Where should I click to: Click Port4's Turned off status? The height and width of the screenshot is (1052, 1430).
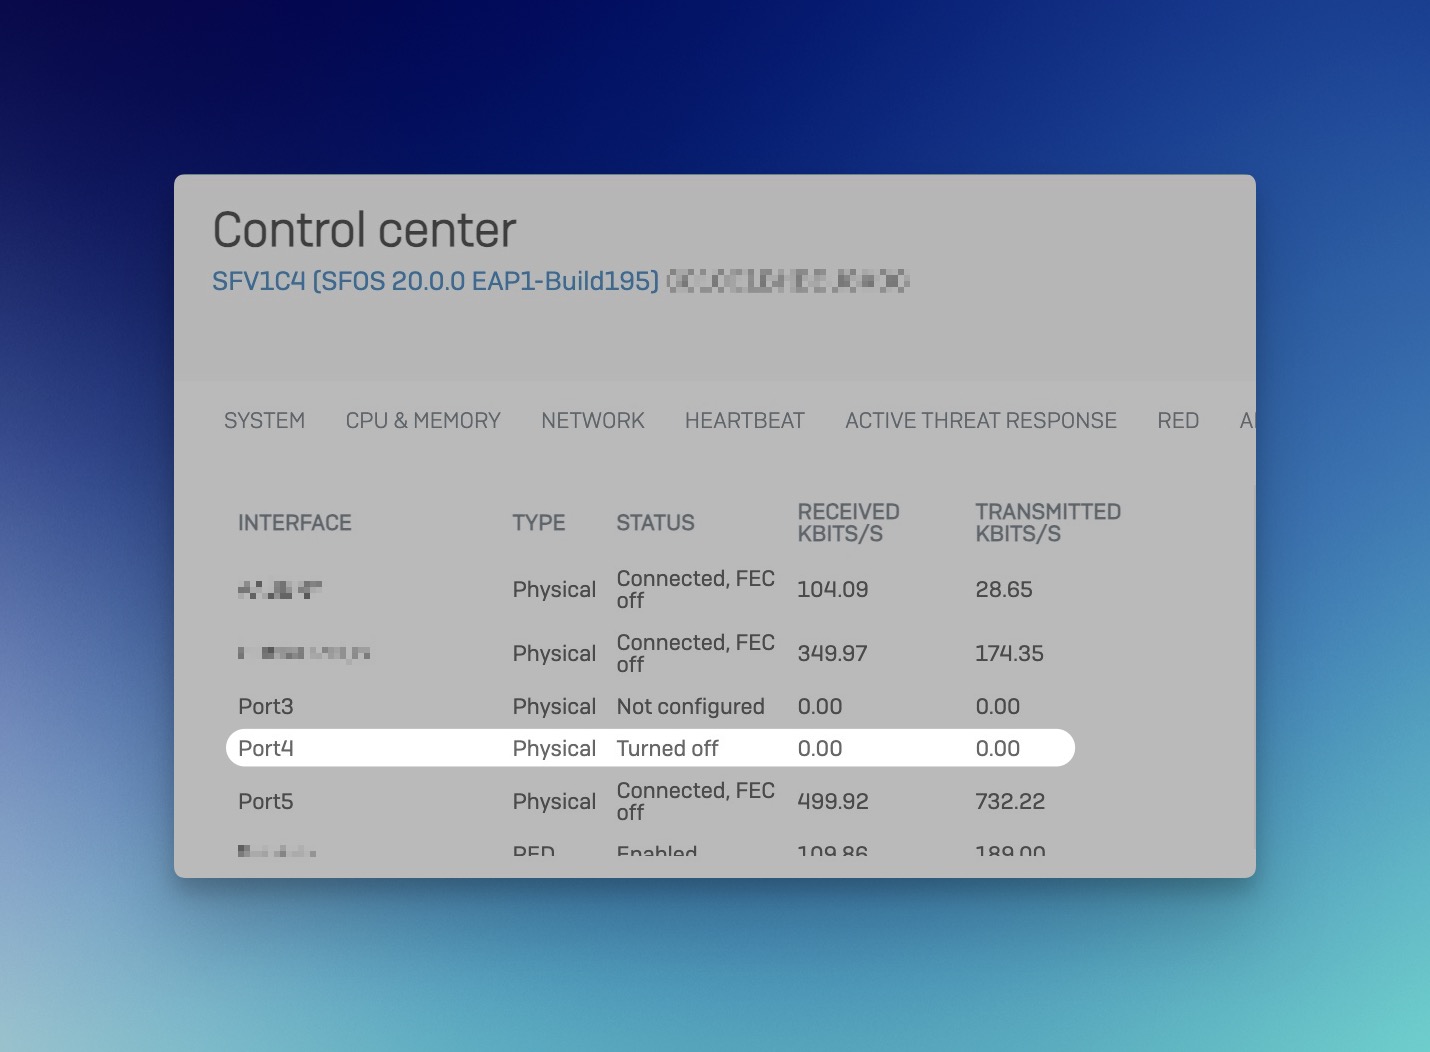(667, 749)
